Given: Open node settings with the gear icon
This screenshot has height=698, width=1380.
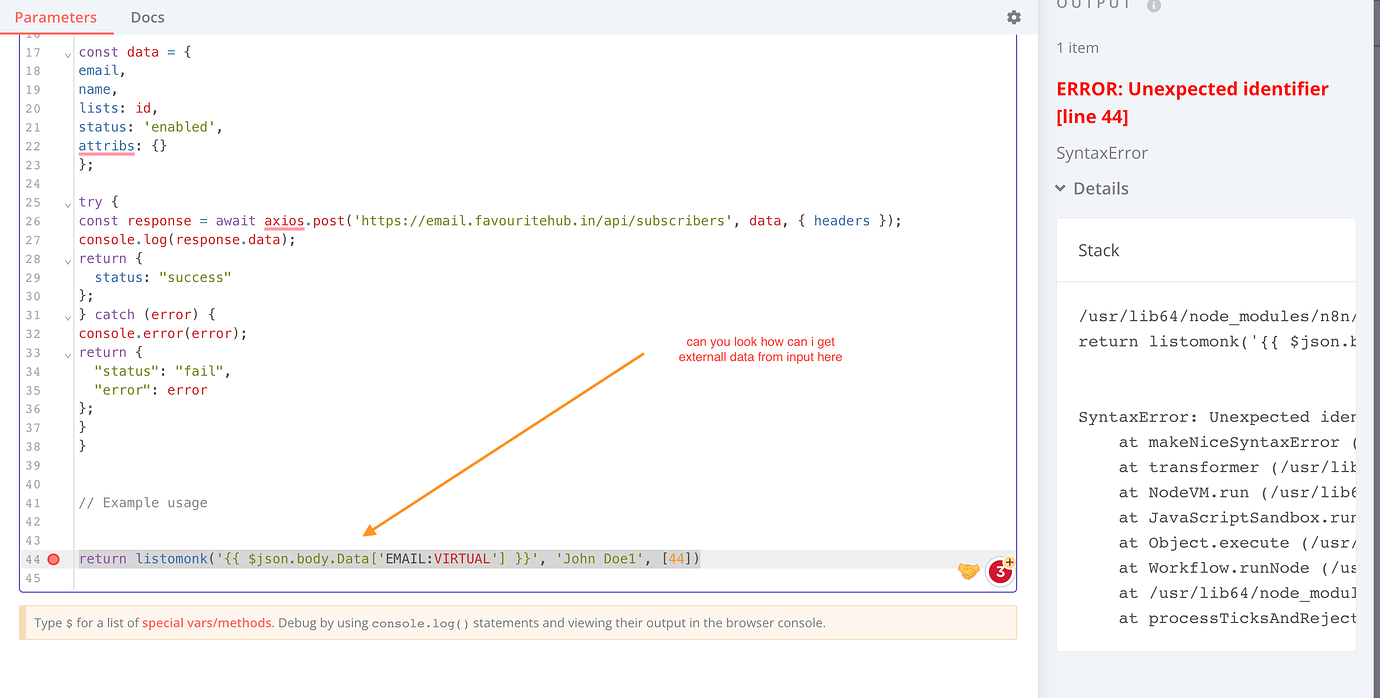Looking at the screenshot, I should click(1013, 17).
